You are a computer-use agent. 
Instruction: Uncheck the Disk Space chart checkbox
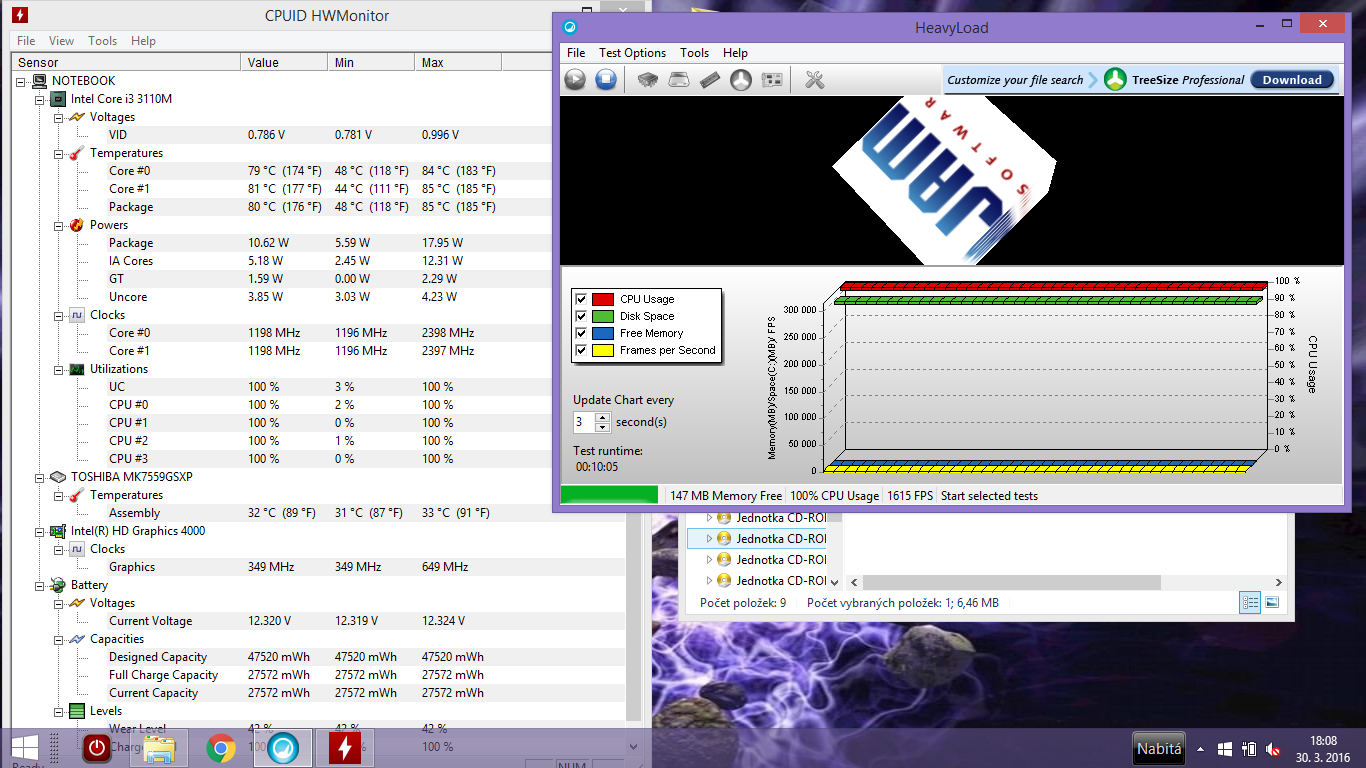pos(581,316)
